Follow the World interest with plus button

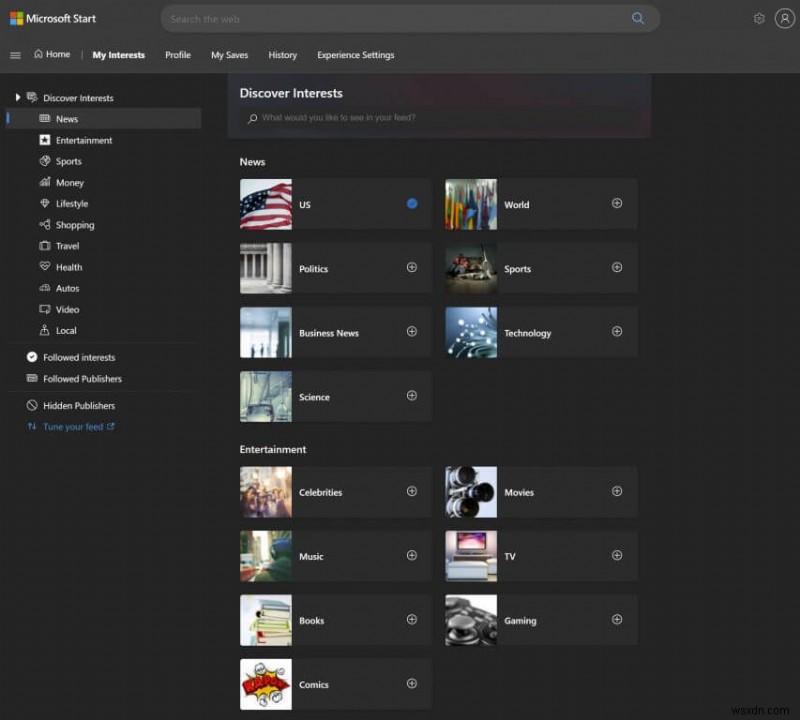point(617,203)
